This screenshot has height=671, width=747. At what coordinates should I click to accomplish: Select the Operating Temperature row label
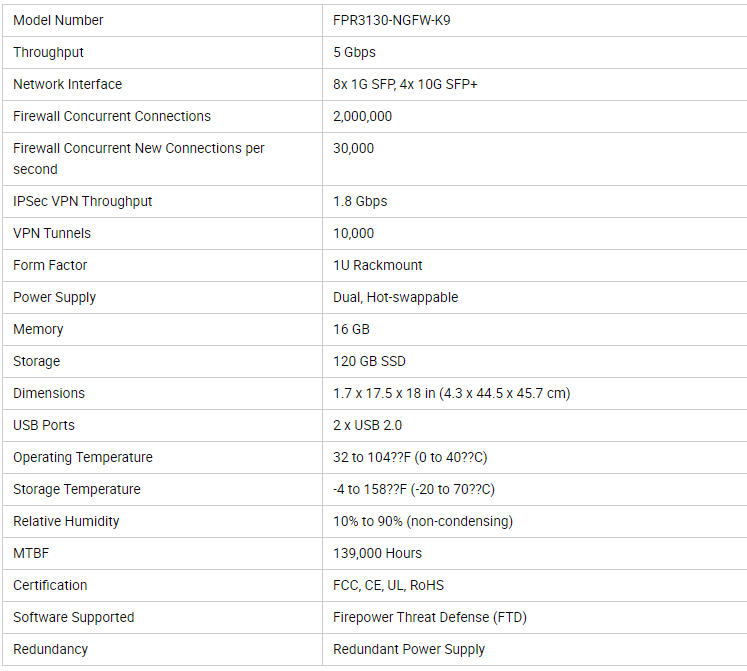(x=83, y=458)
